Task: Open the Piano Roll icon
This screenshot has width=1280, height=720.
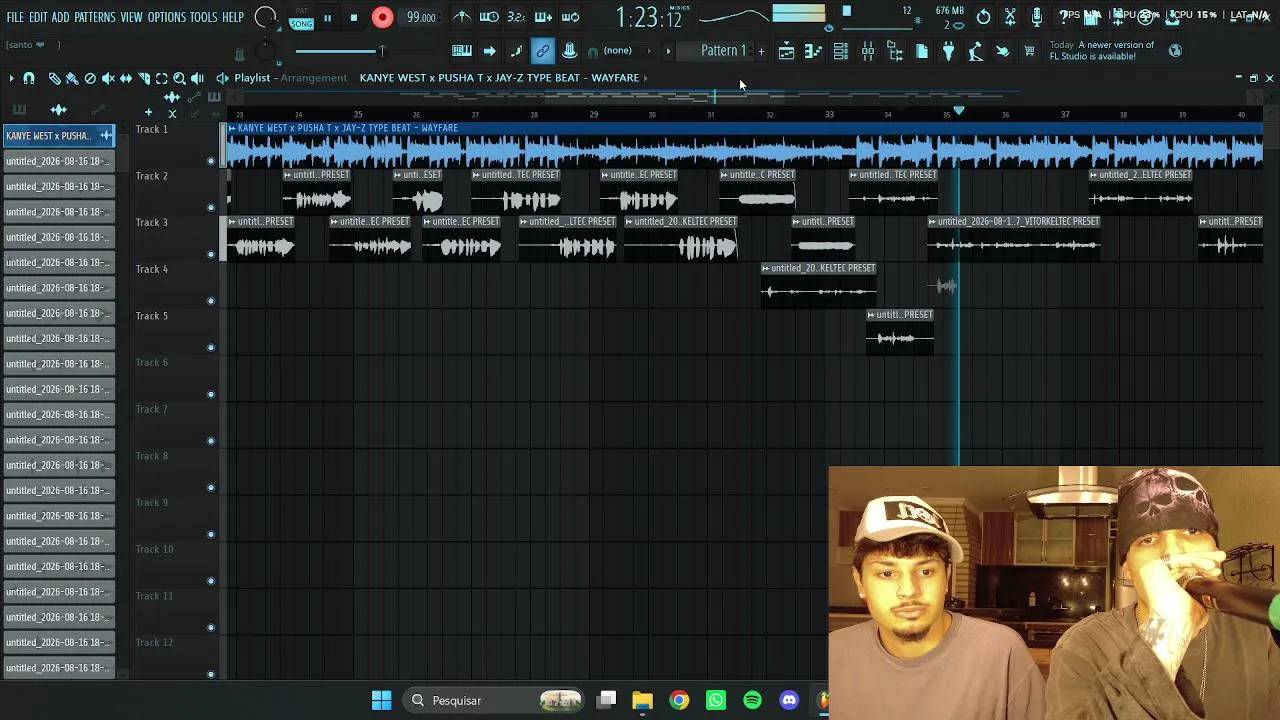Action: [813, 51]
